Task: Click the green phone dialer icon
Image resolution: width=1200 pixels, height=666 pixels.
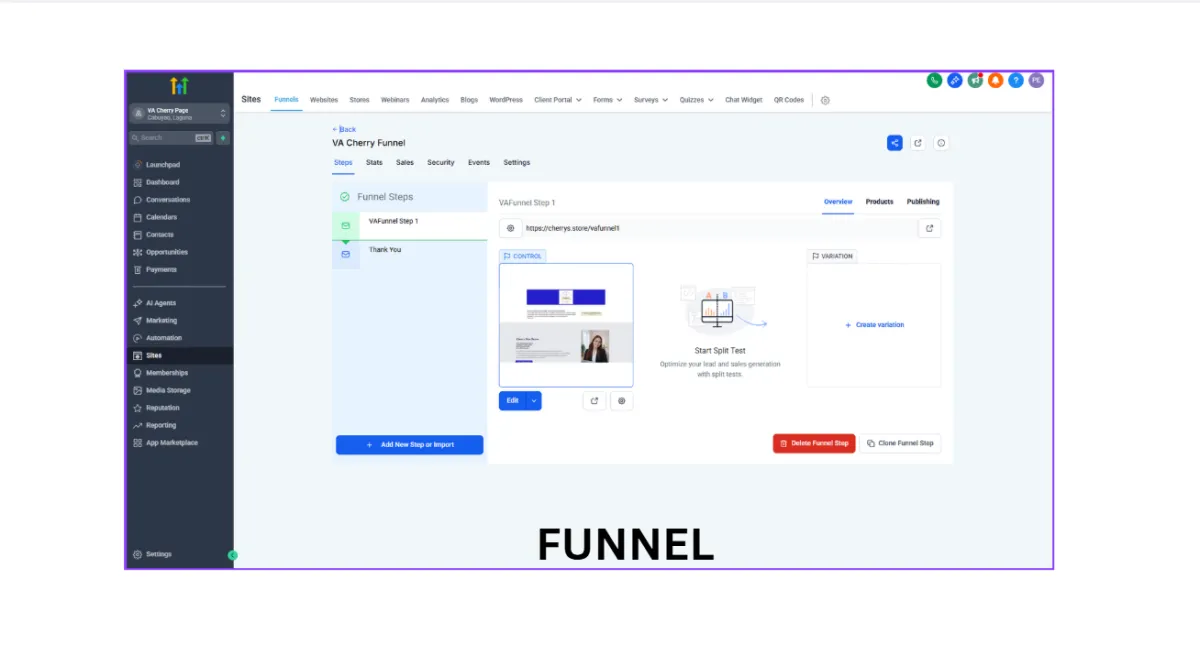Action: click(934, 80)
